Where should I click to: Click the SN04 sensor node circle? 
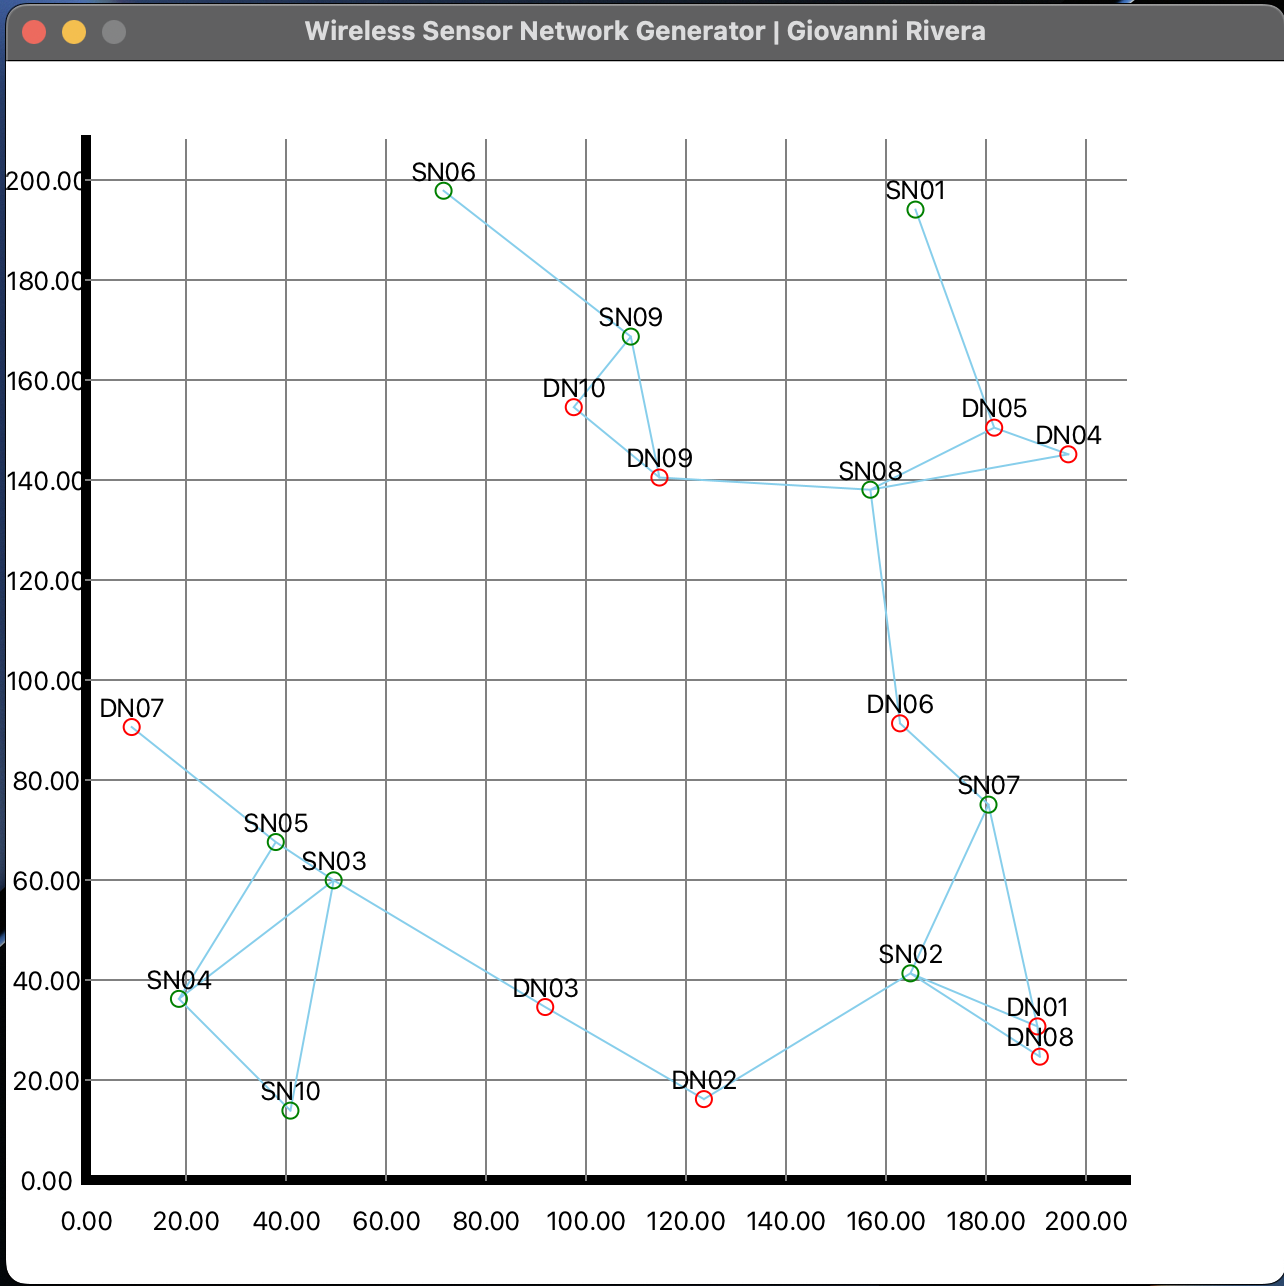coord(179,999)
